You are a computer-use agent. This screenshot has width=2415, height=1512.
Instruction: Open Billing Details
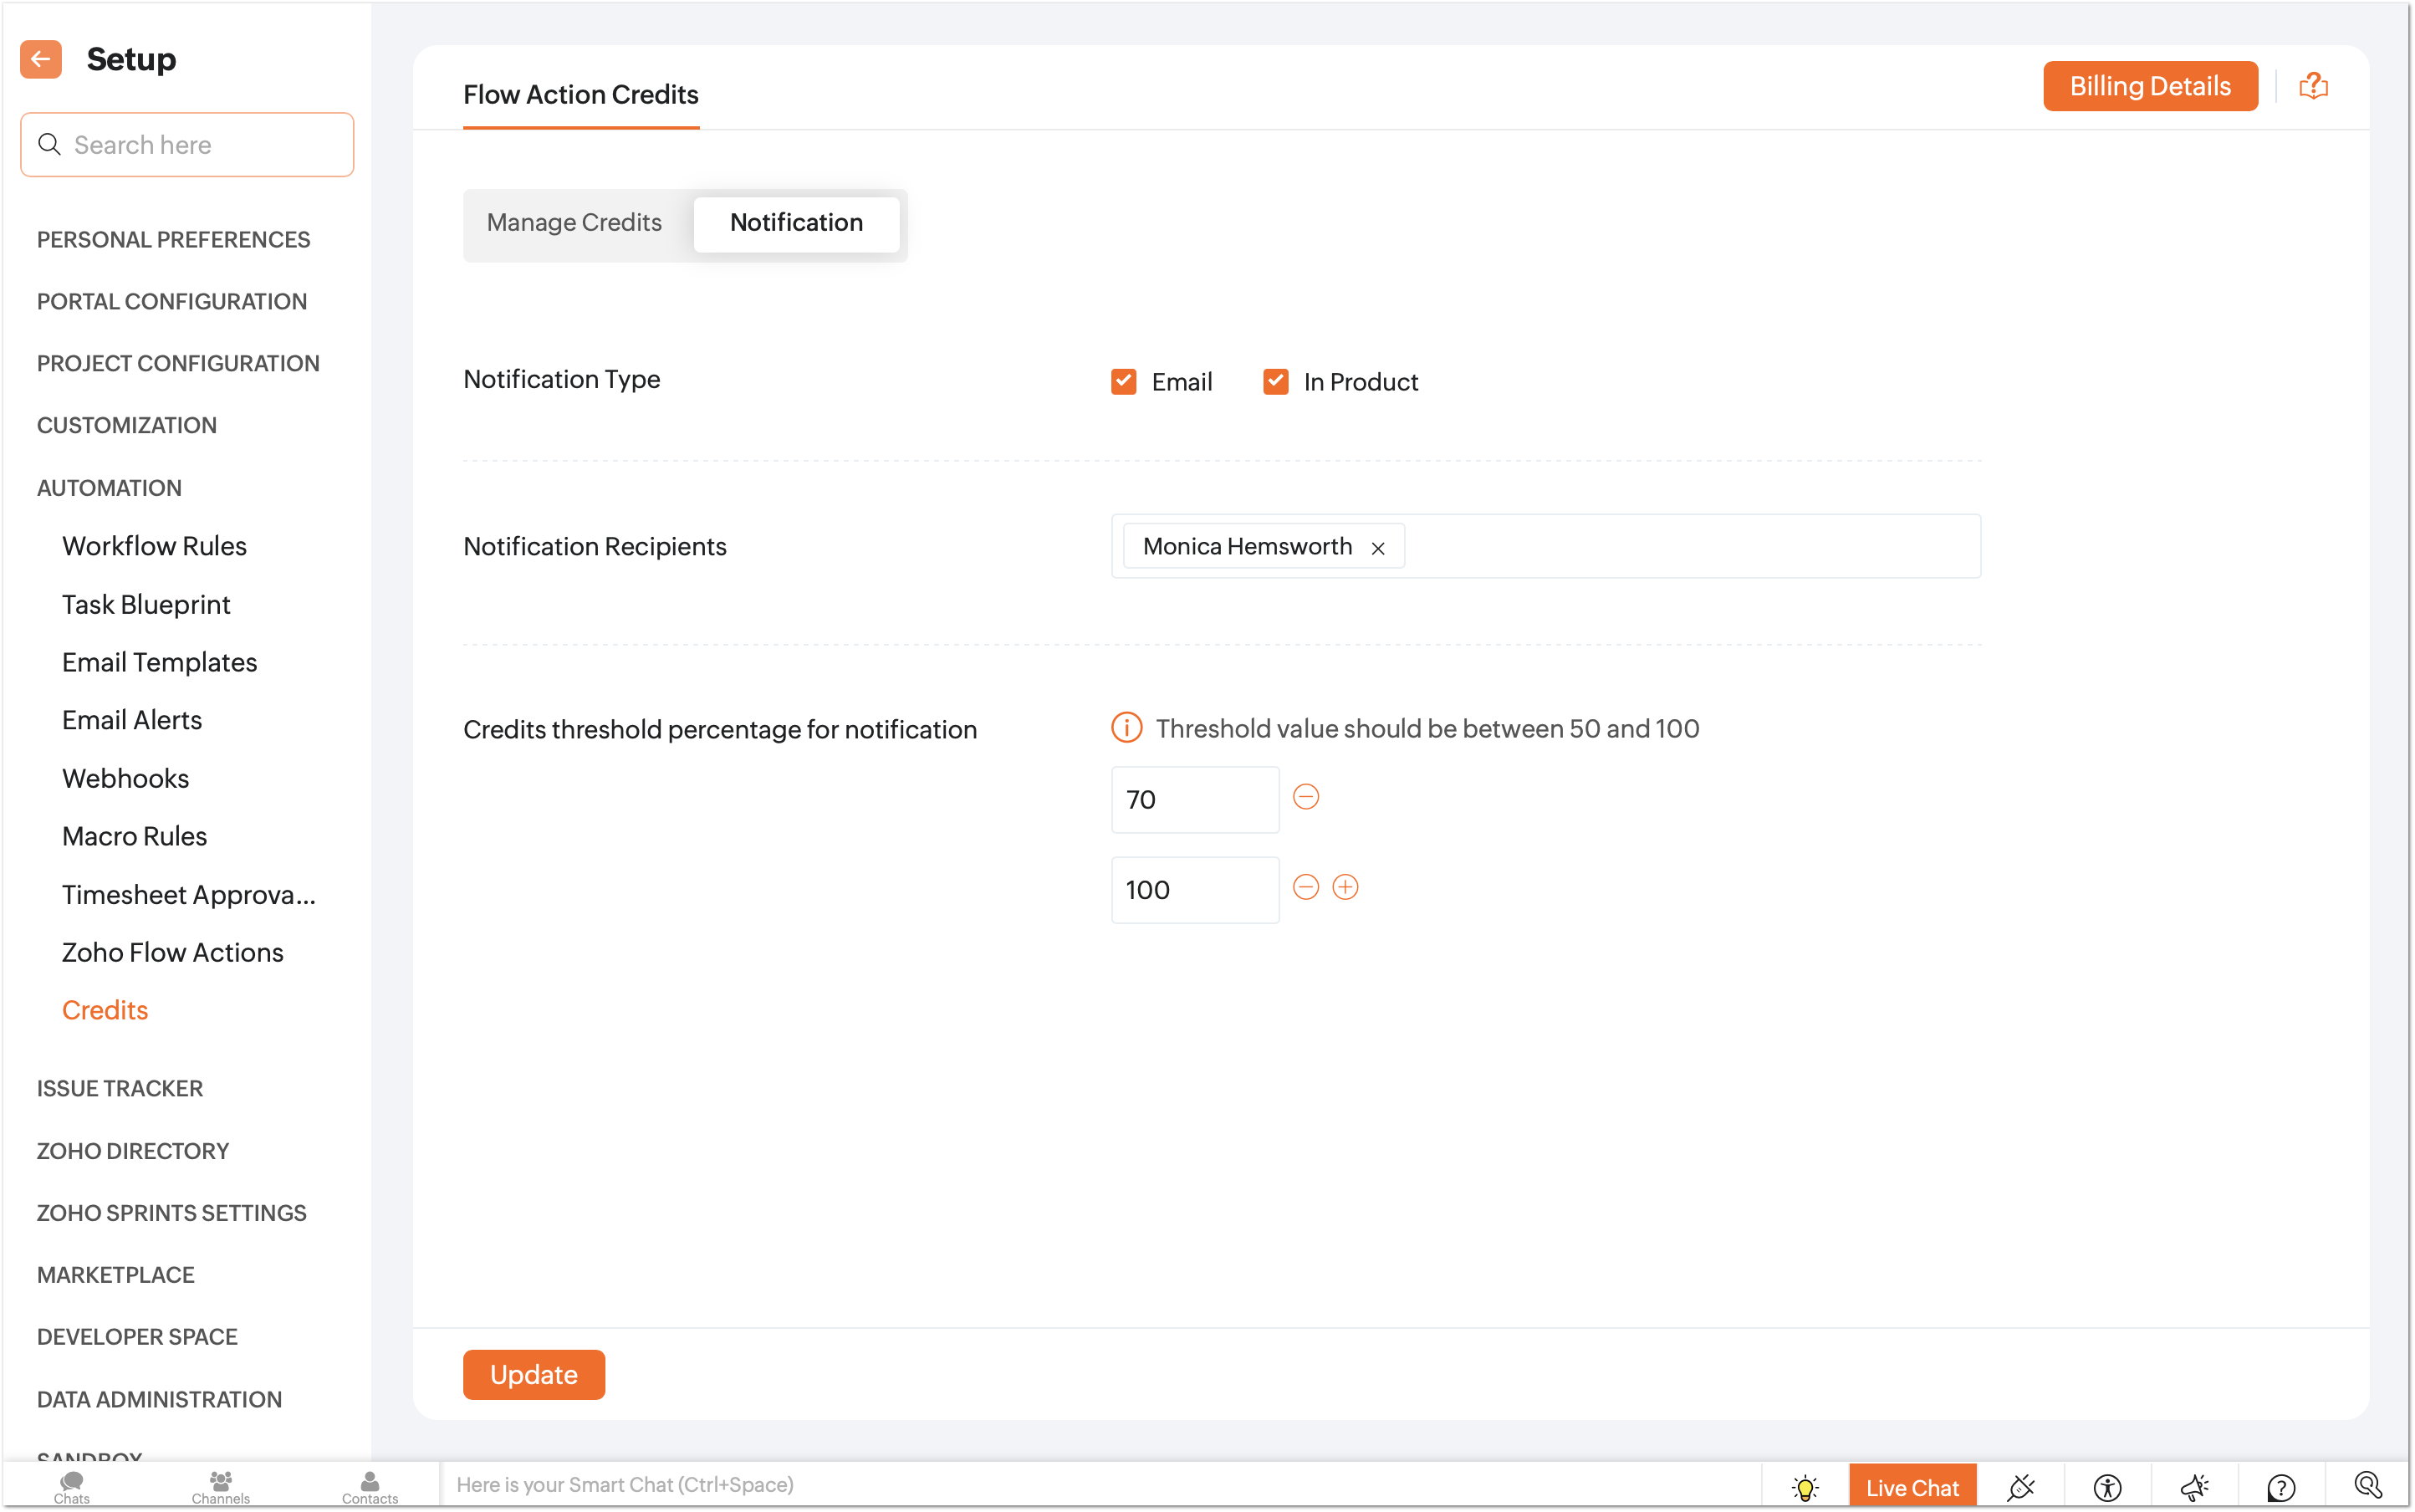point(2150,86)
